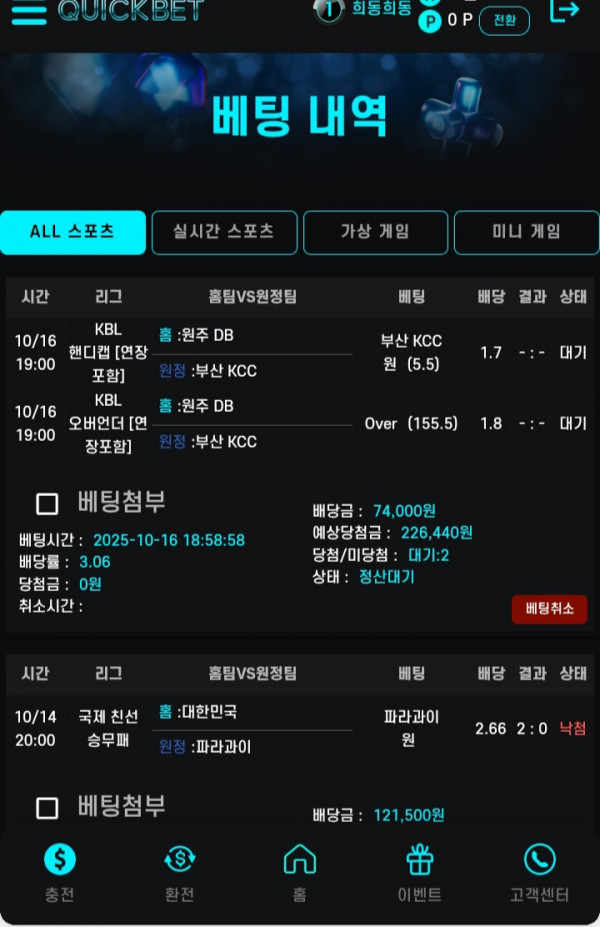Go to 홈 via house icon
The width and height of the screenshot is (600, 927).
click(x=299, y=859)
